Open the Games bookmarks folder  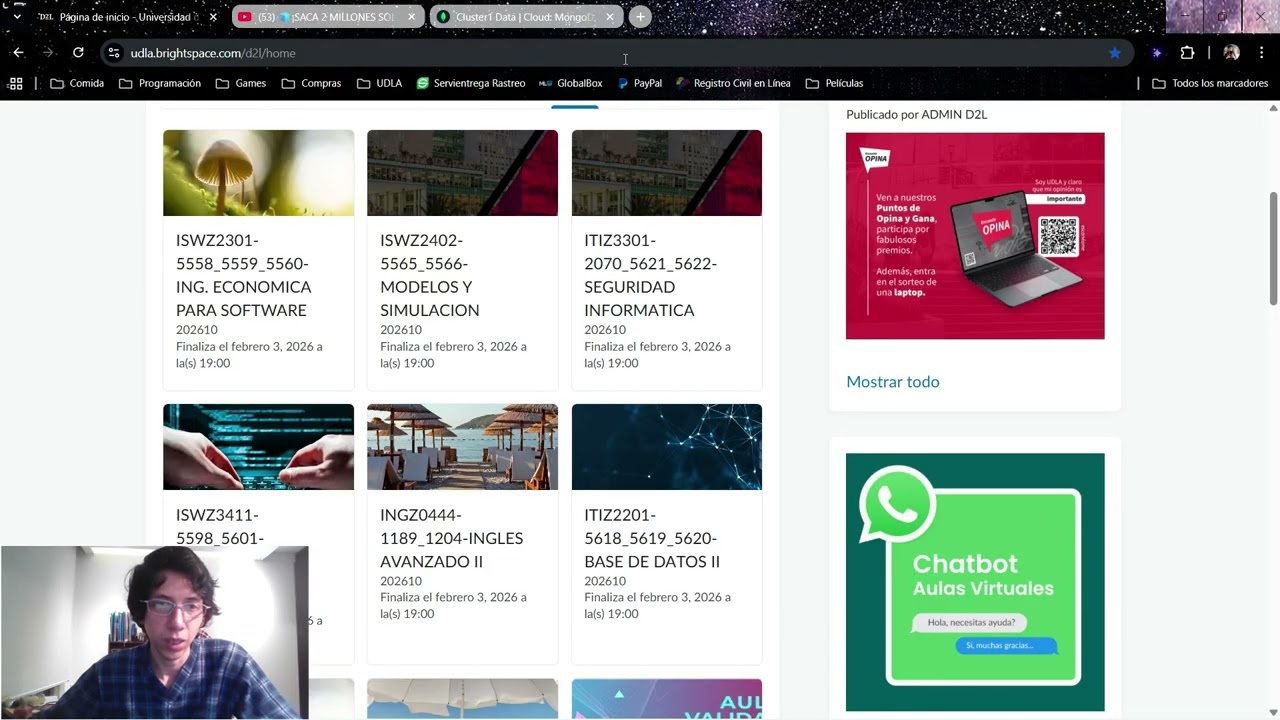click(241, 83)
